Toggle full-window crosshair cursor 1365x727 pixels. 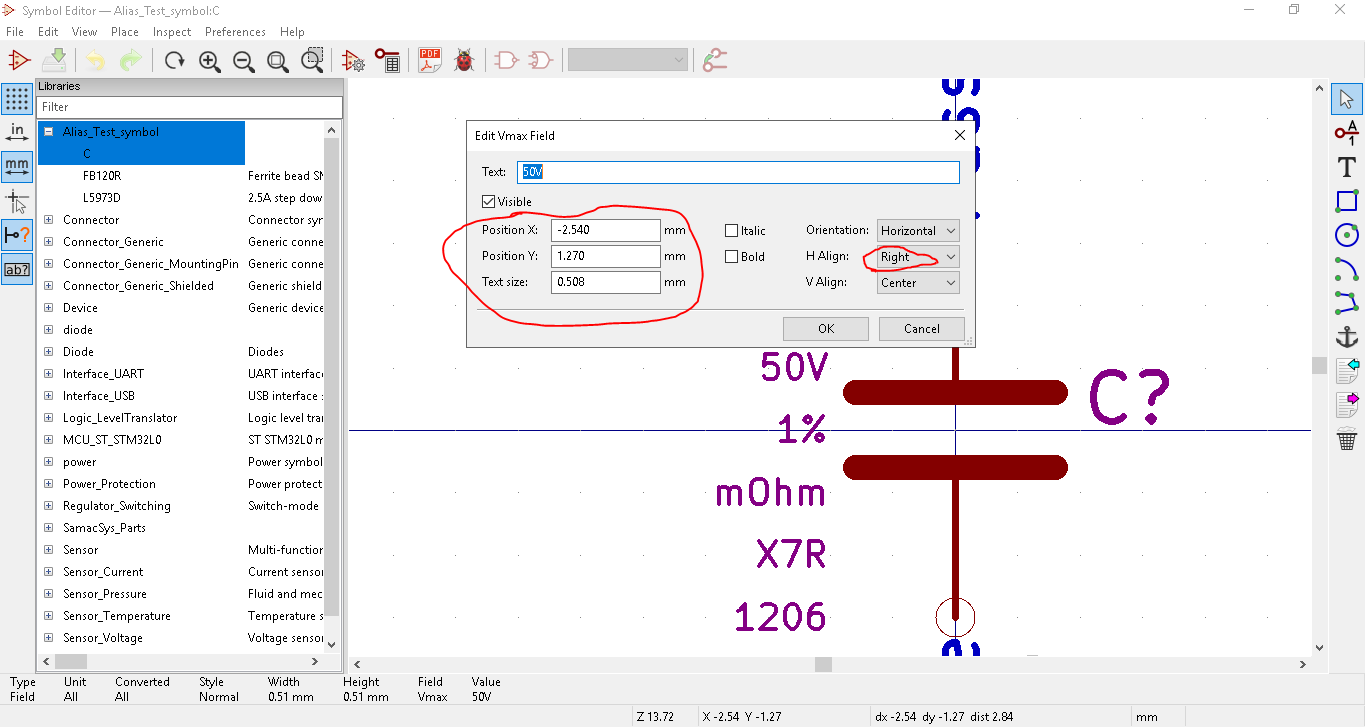(x=17, y=201)
